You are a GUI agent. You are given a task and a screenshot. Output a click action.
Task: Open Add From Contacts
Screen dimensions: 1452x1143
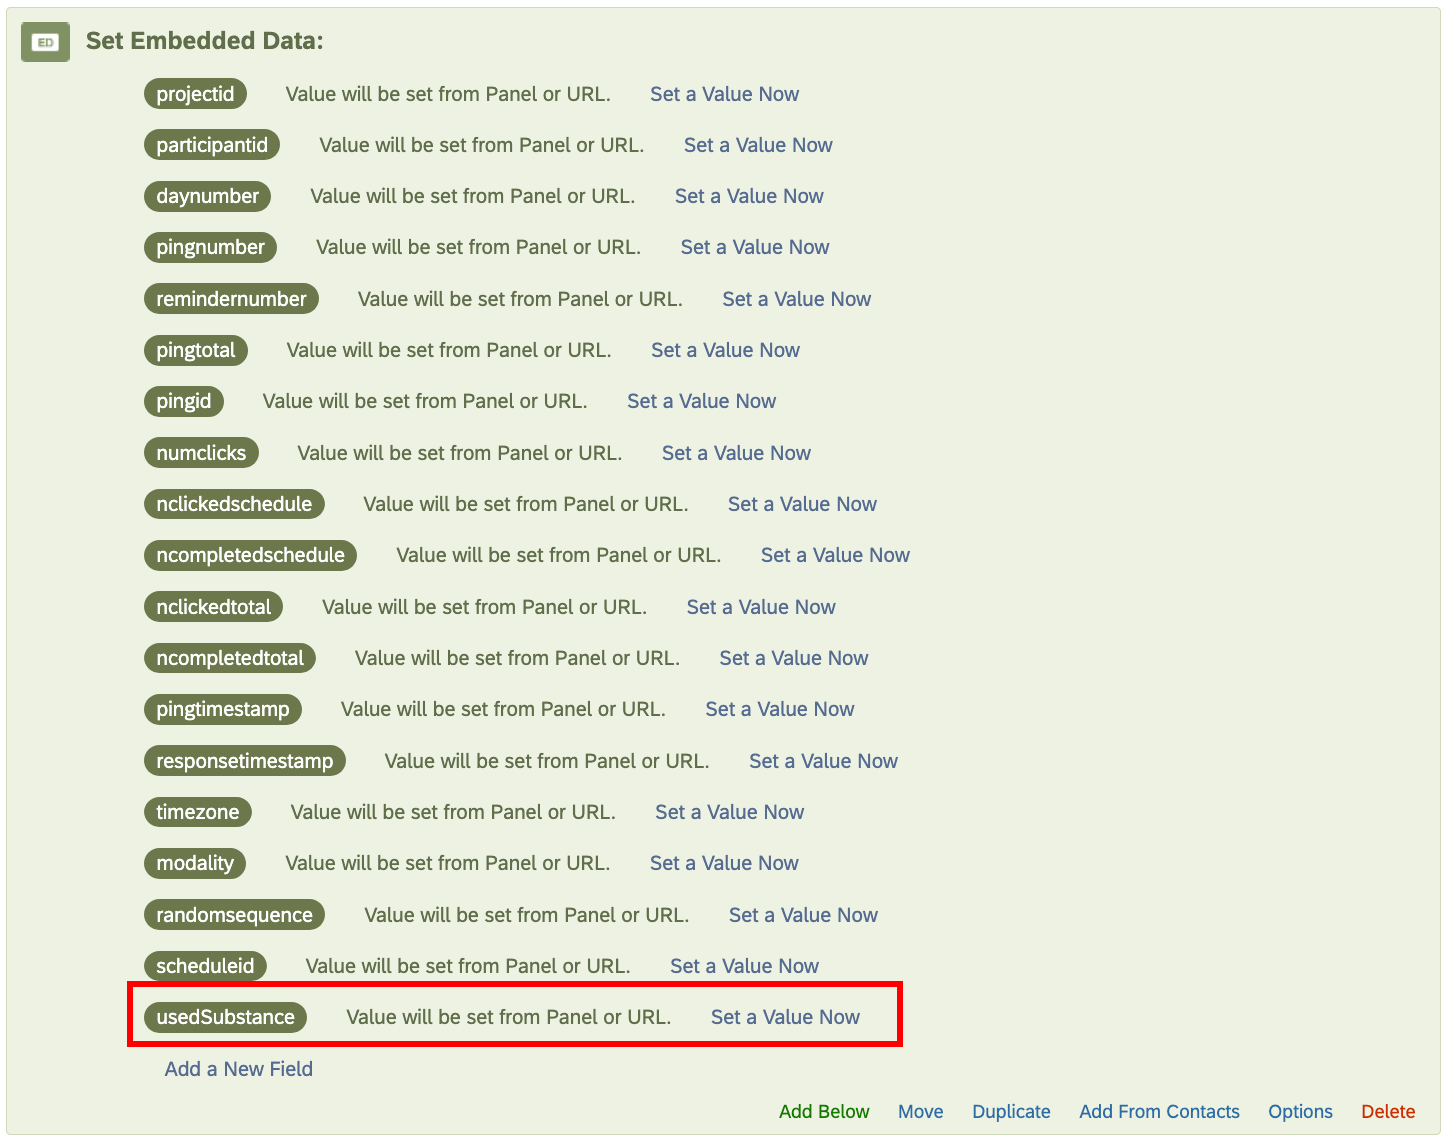coord(1158,1111)
